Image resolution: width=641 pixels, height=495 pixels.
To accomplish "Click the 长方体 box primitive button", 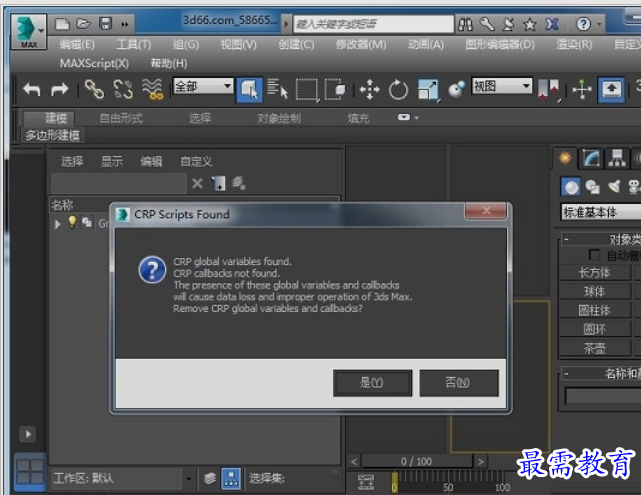I will tap(594, 272).
